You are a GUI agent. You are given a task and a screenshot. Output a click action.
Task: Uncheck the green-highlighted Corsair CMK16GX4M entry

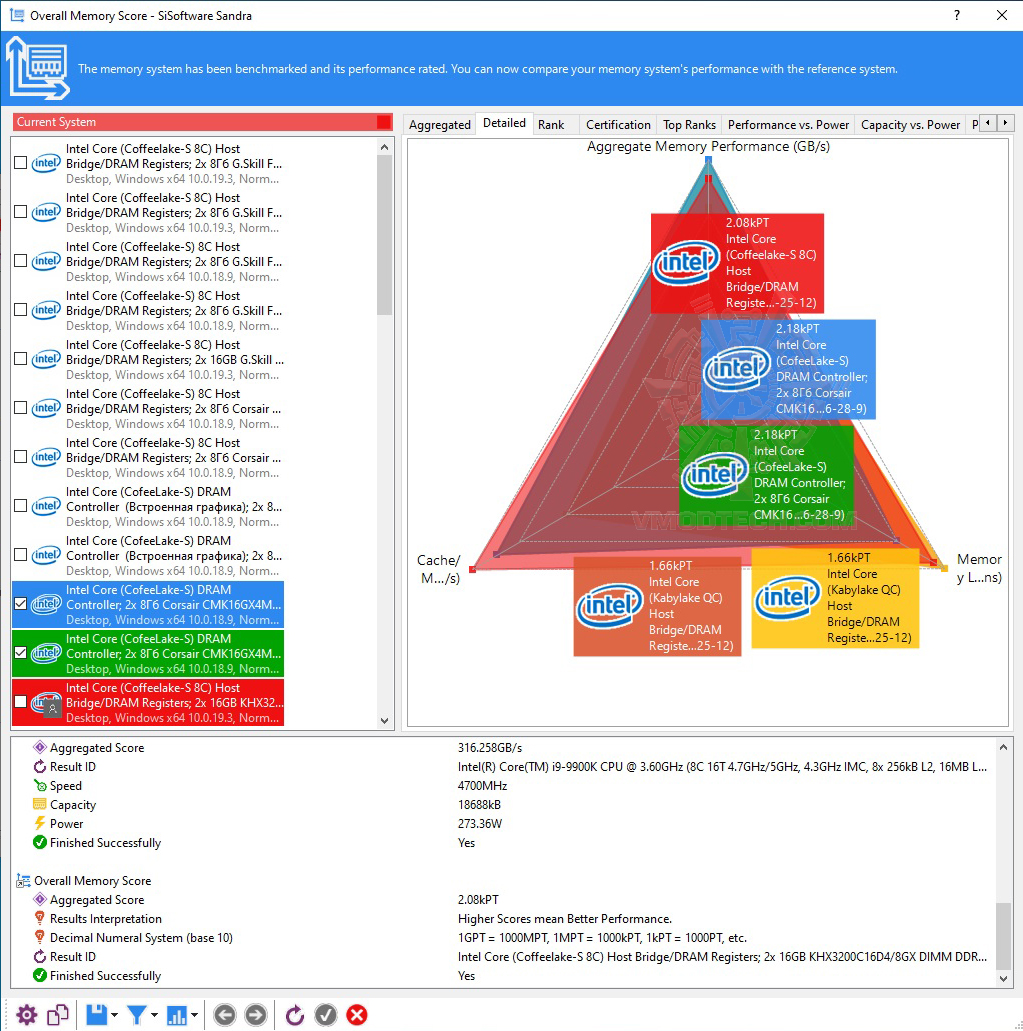20,653
